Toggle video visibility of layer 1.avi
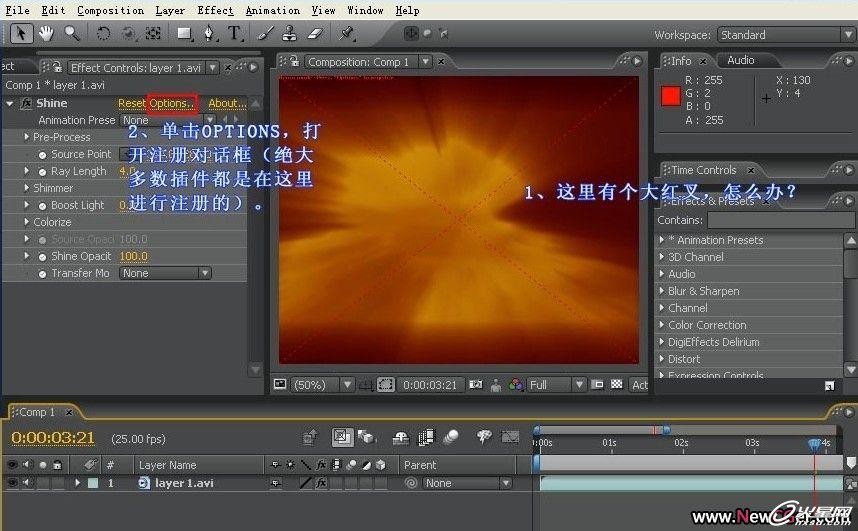This screenshot has height=531, width=858. 11,483
